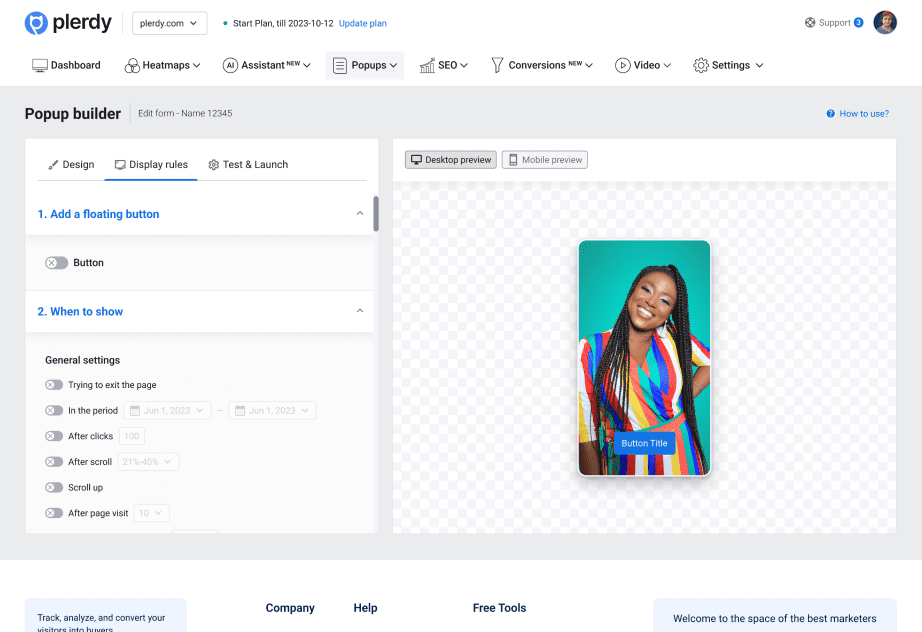This screenshot has width=922, height=632.
Task: Open the Video menu
Action: click(x=643, y=65)
